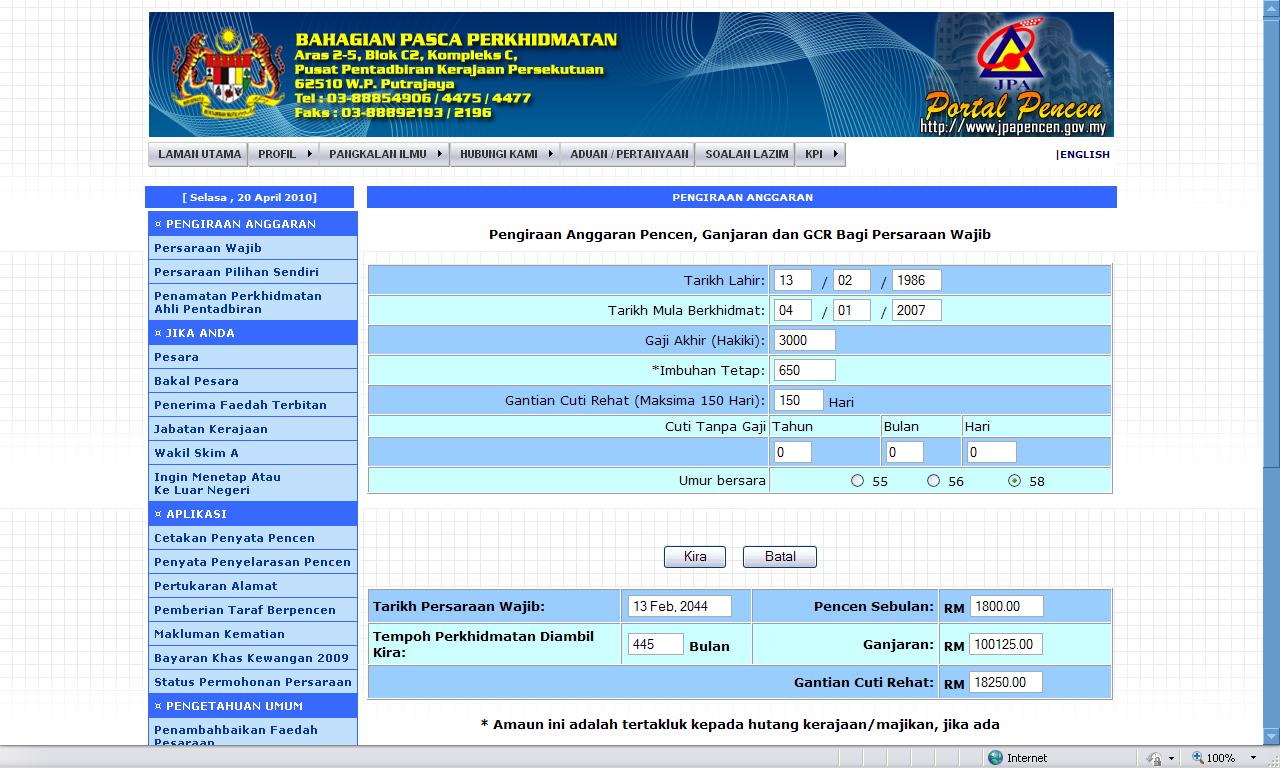Open Persaraan Pilihan Sendiri link
The image size is (1280, 768).
tap(236, 272)
